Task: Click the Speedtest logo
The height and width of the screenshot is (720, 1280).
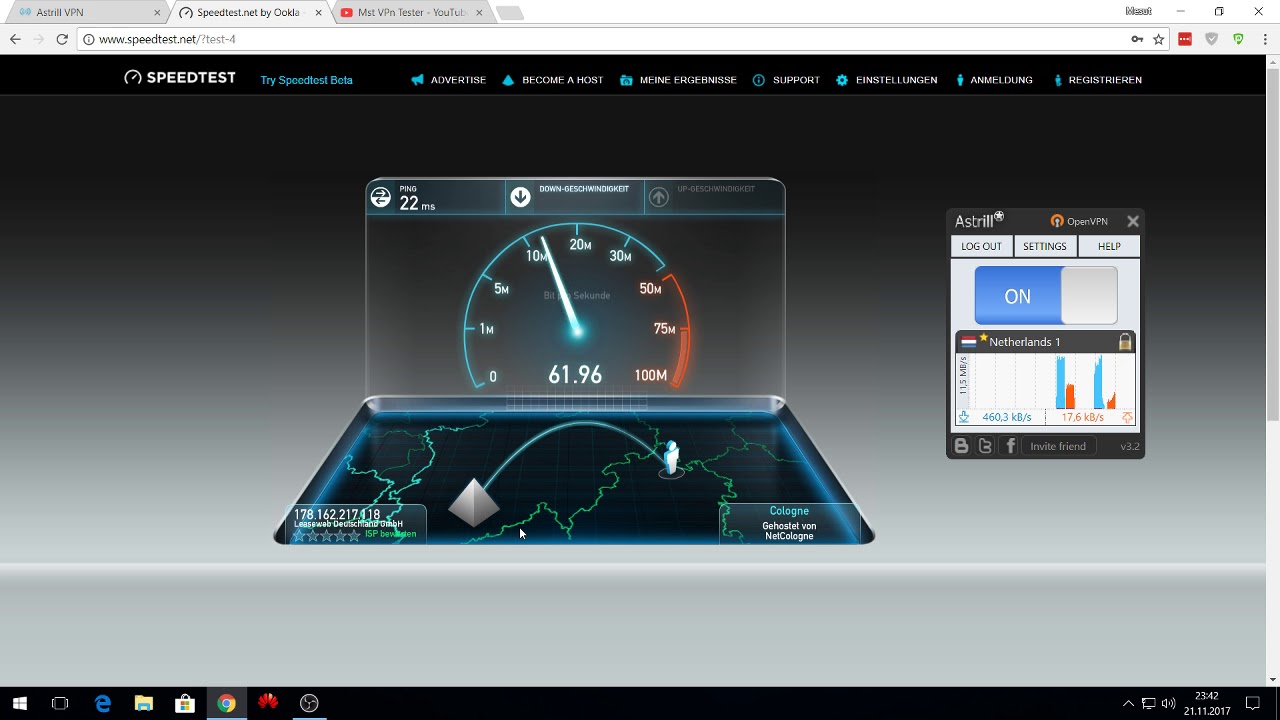Action: point(180,78)
